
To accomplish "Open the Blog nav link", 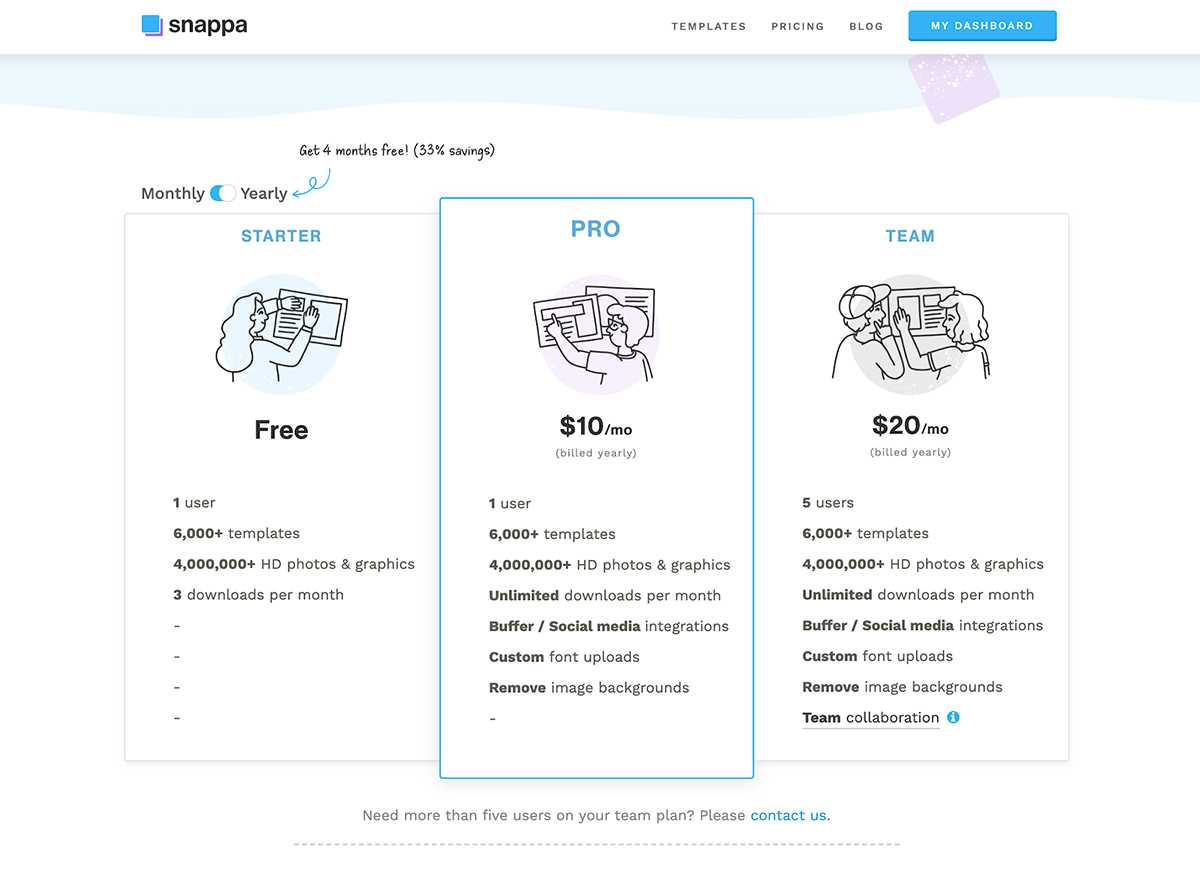I will coord(866,26).
